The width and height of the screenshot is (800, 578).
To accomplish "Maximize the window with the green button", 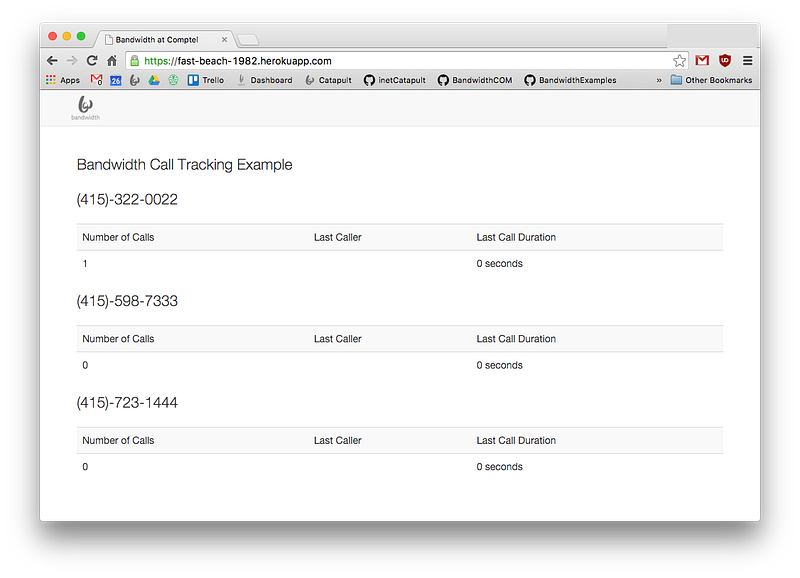I will coord(81,36).
